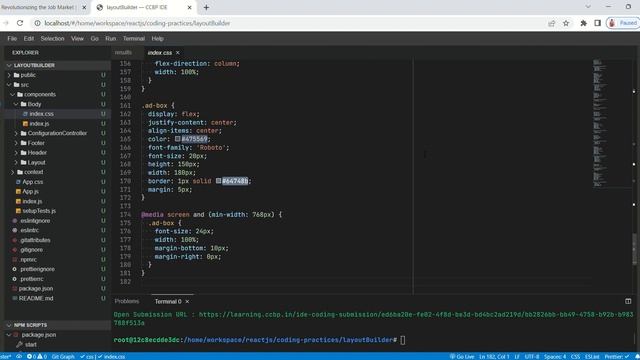The image size is (640, 360).
Task: Open Git Graph from the status bar
Action: [x=63, y=356]
